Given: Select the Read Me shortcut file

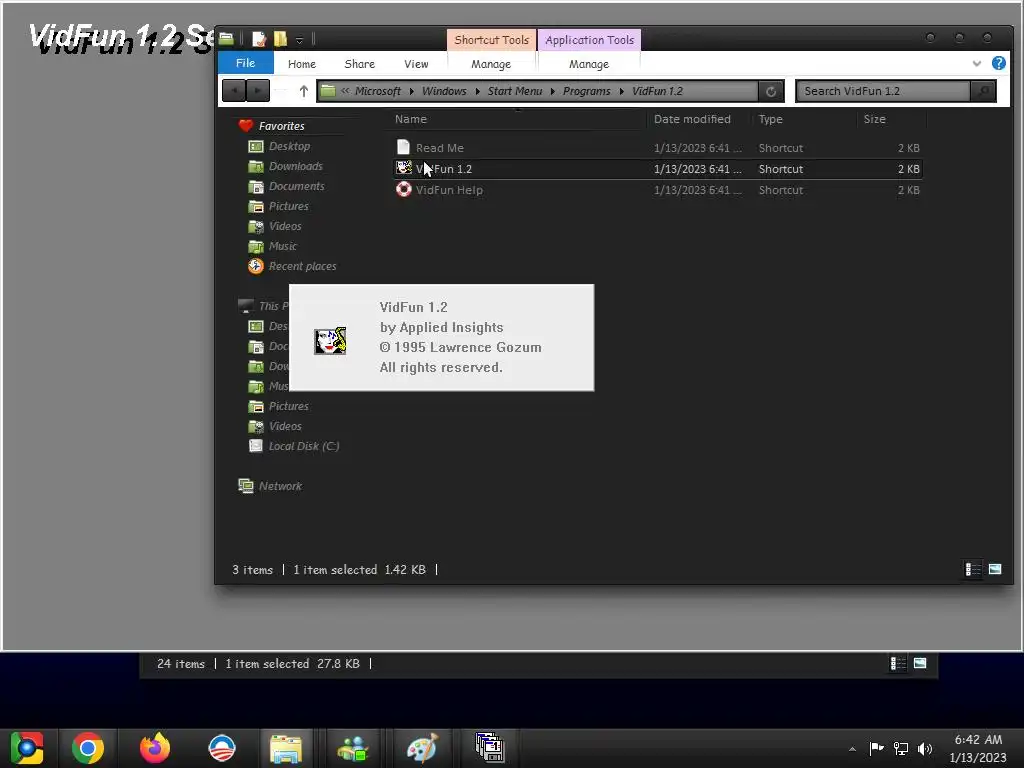Looking at the screenshot, I should (658, 148).
